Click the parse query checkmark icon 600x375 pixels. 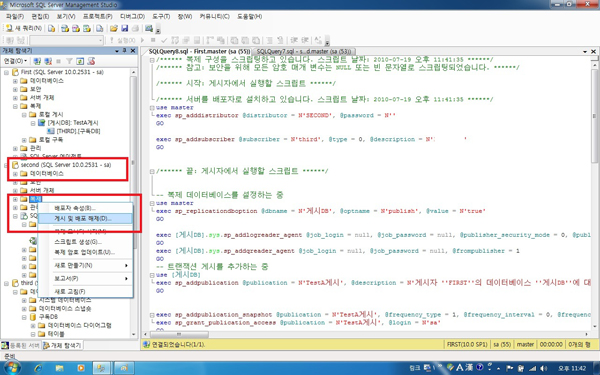tap(164, 40)
